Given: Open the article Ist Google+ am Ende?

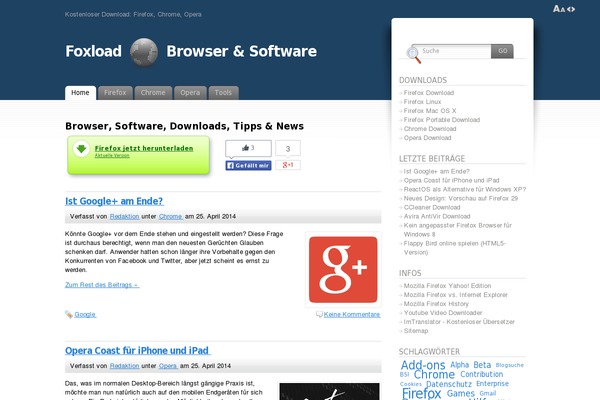Looking at the screenshot, I should (114, 201).
